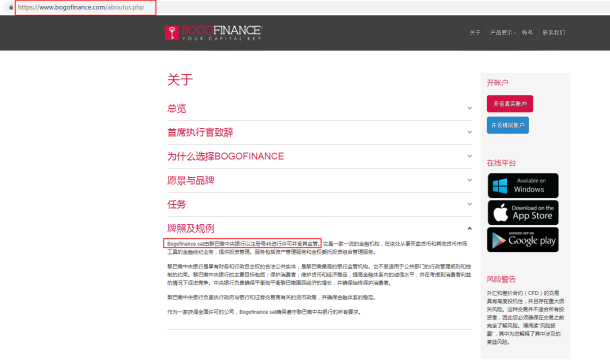Open the 关于 navigation menu item
610x364 pixels.
coord(475,33)
